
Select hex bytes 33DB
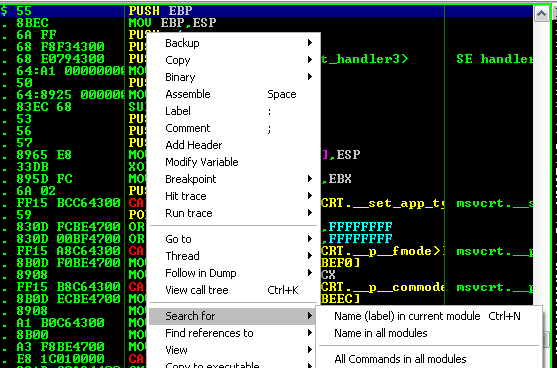(32, 167)
